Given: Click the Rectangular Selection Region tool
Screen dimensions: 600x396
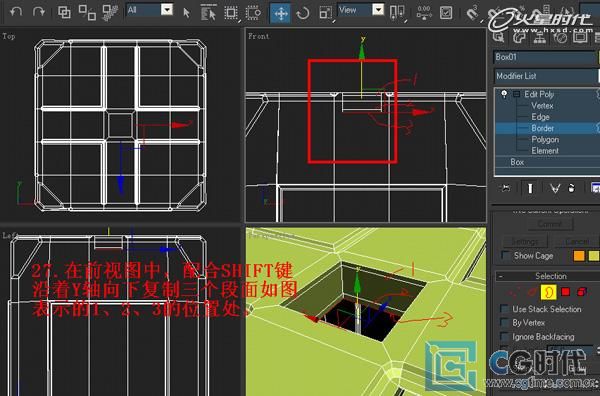Looking at the screenshot, I should (231, 13).
